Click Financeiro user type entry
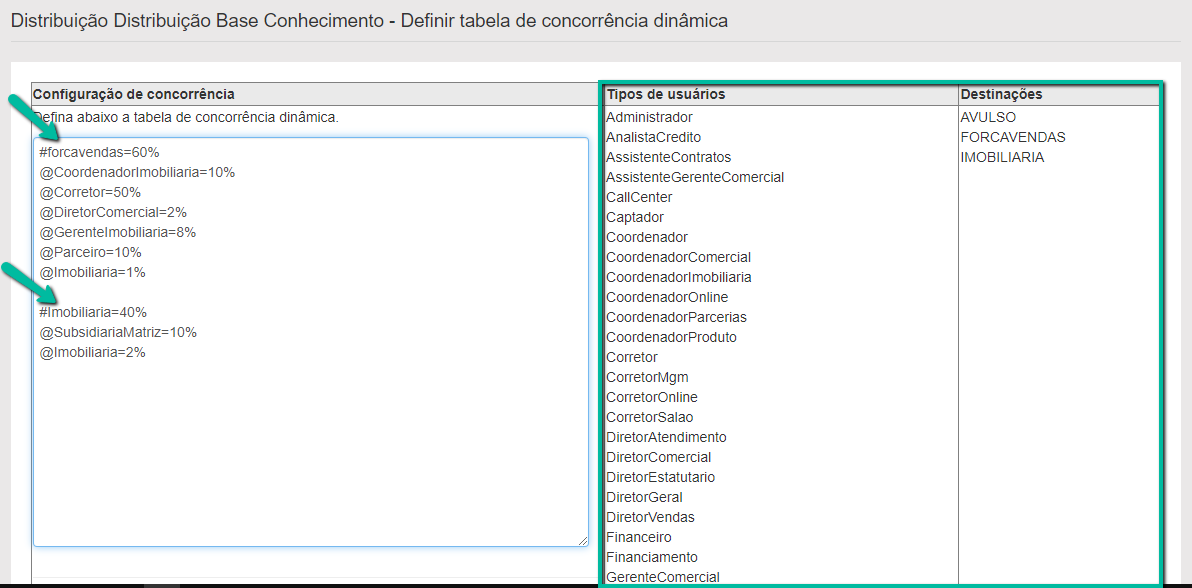This screenshot has height=588, width=1192. 638,537
